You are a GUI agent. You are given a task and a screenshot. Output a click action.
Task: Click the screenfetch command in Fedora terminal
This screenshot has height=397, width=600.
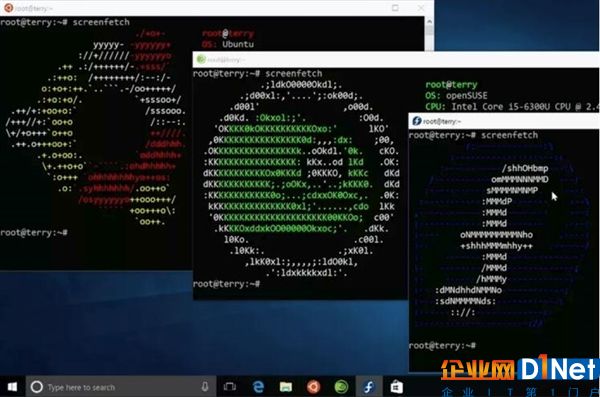[x=509, y=135]
